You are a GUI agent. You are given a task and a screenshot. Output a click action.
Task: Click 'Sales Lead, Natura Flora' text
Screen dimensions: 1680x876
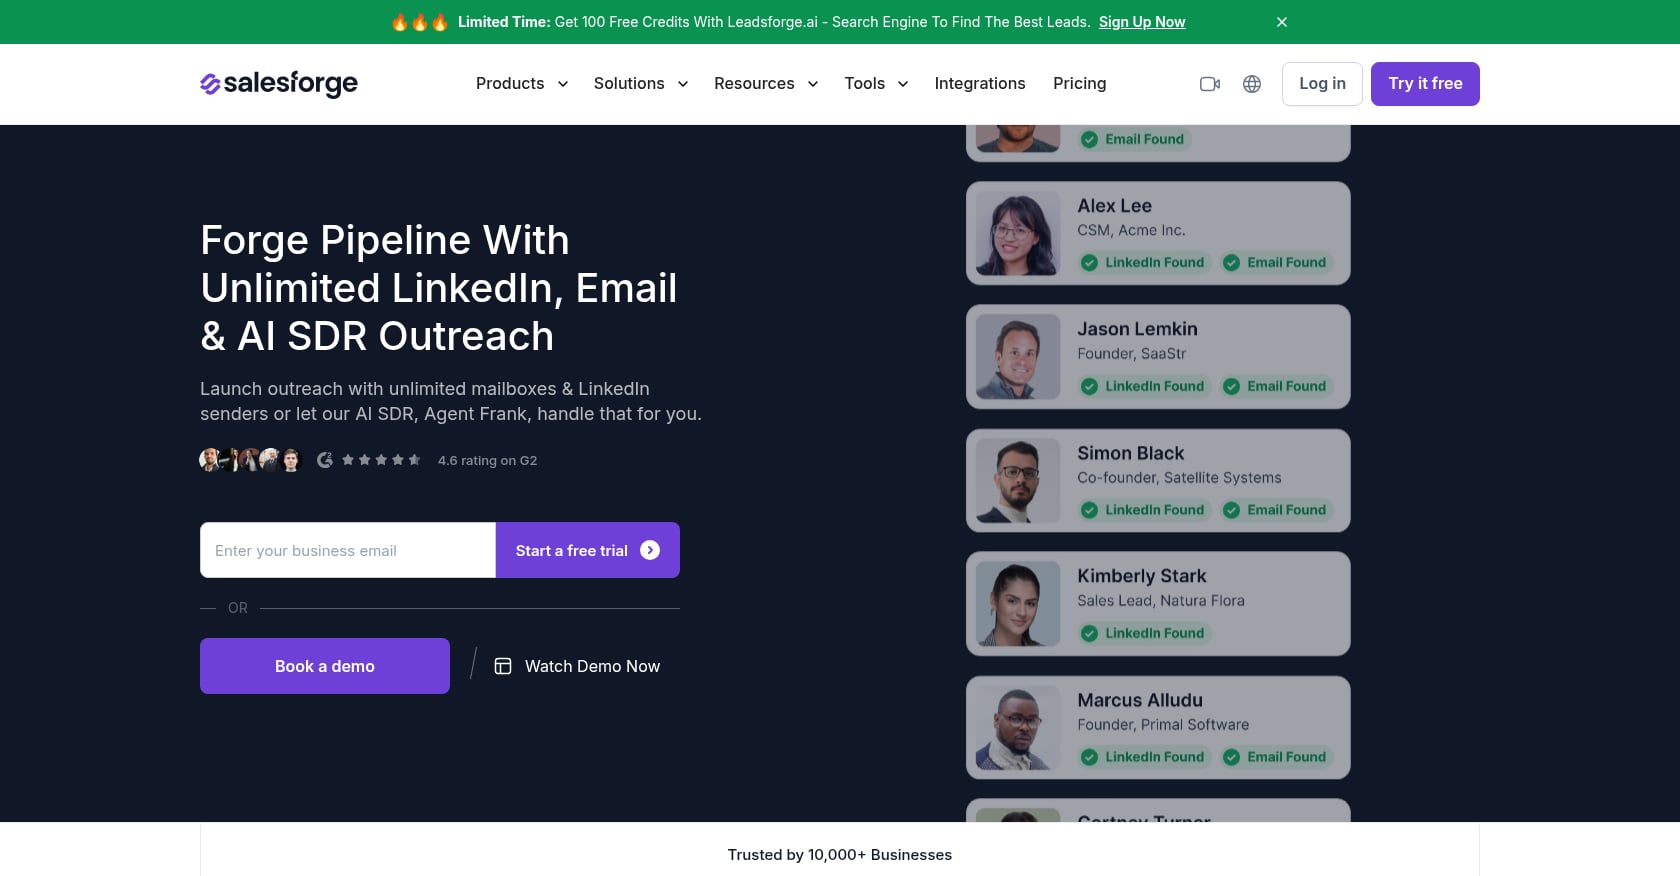tap(1161, 601)
